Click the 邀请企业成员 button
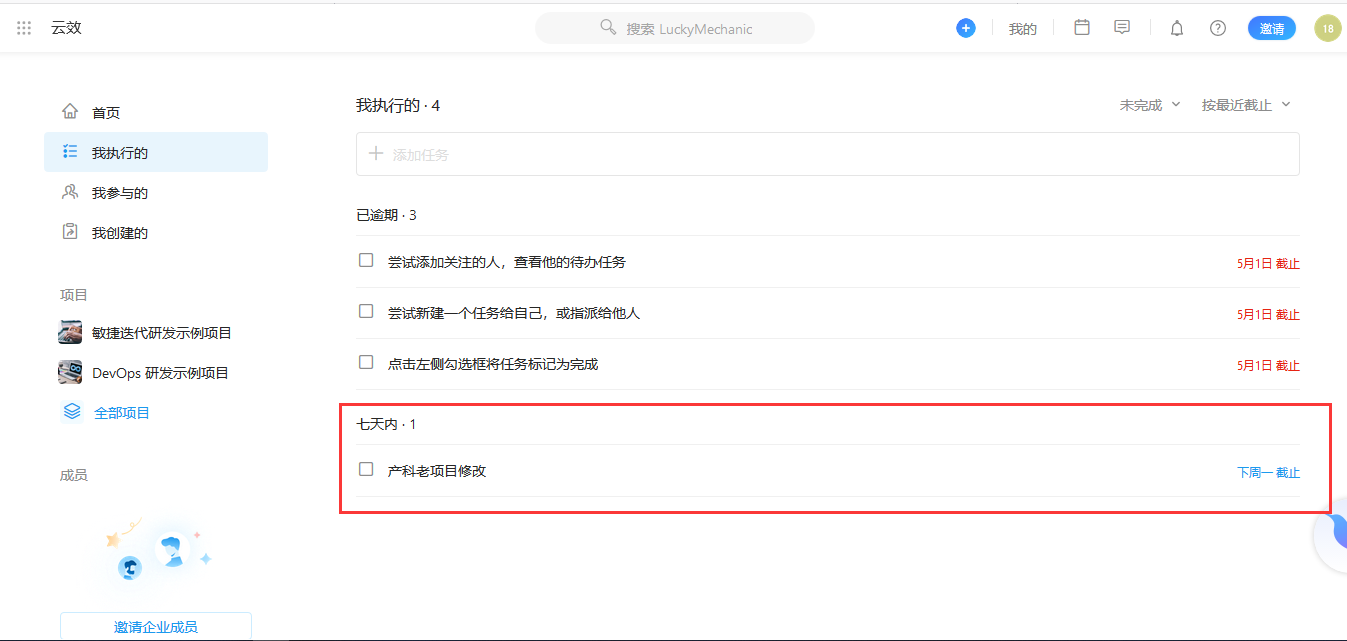This screenshot has width=1347, height=641. (155, 626)
